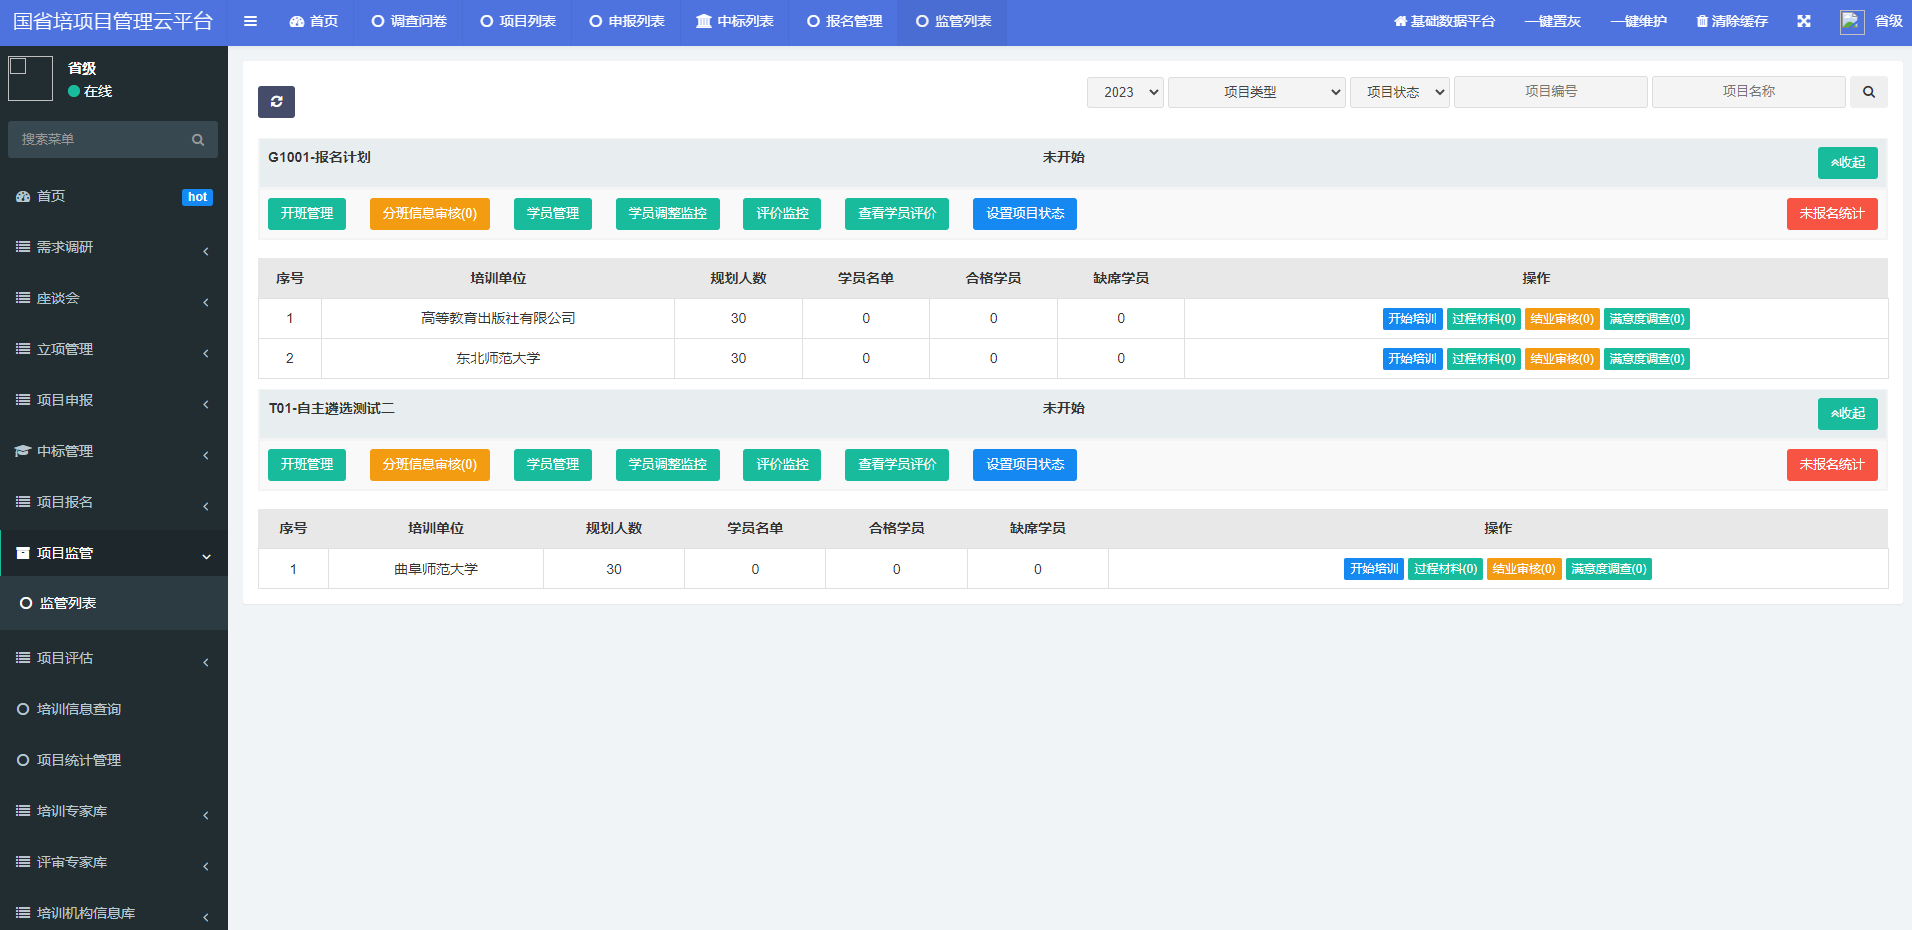Expand the 需求调研 sidebar menu
Image resolution: width=1912 pixels, height=930 pixels.
tap(113, 247)
